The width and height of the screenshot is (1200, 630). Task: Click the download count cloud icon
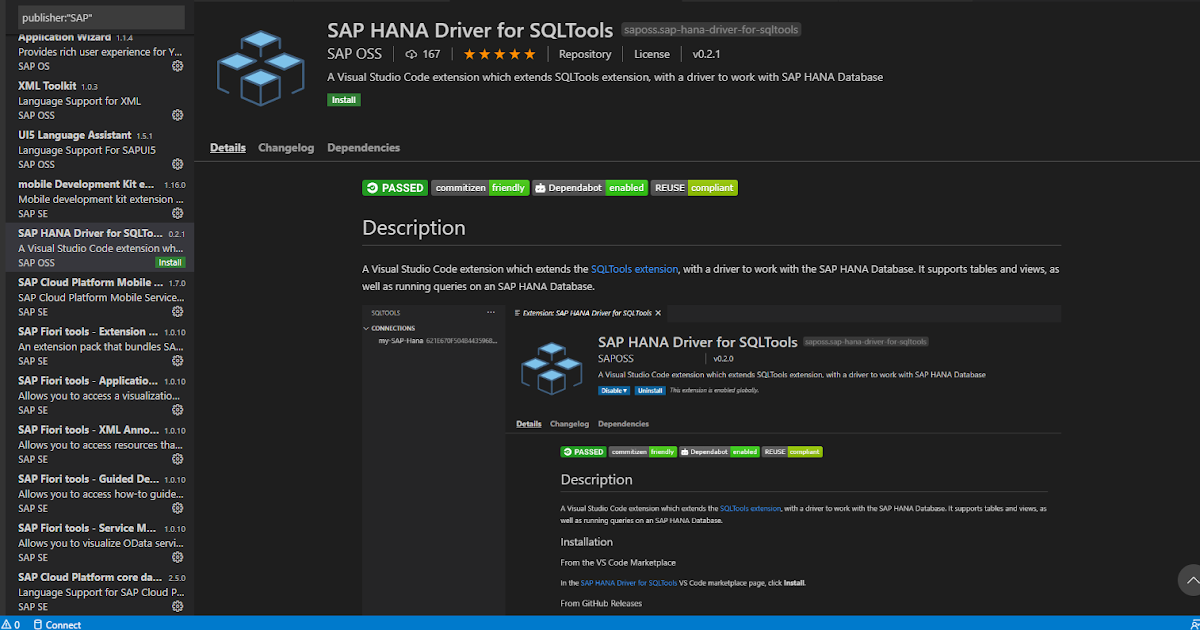pos(412,54)
